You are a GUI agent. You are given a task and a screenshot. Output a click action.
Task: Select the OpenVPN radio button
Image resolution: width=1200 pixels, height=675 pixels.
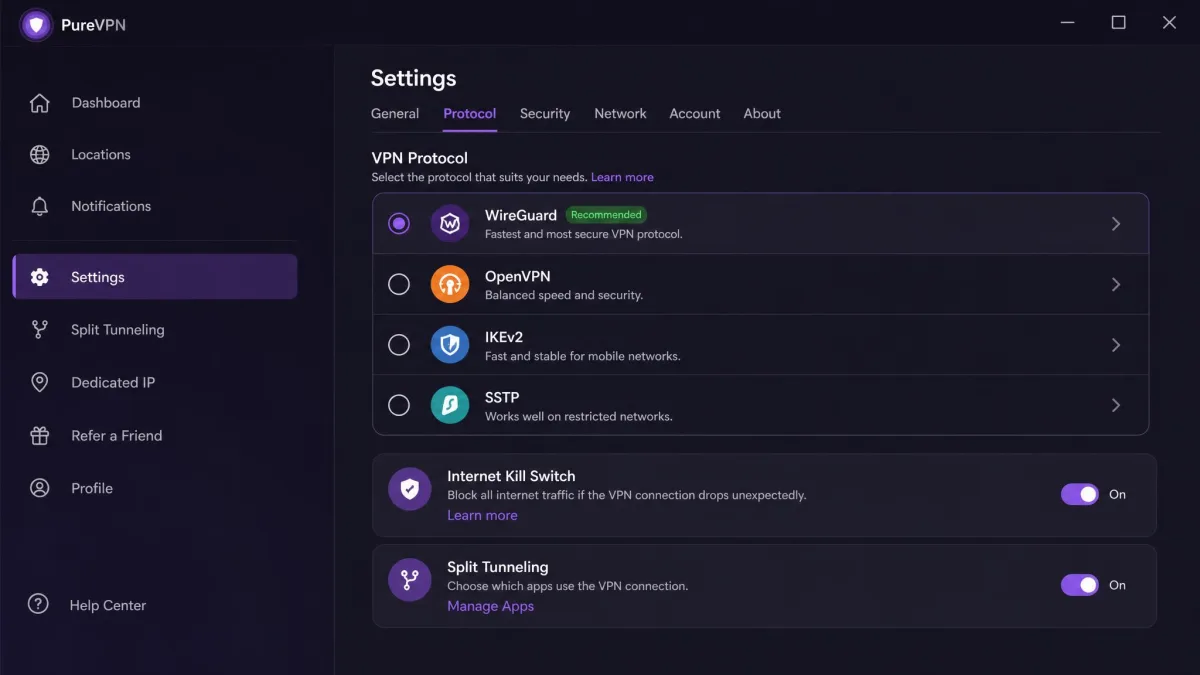coord(399,284)
